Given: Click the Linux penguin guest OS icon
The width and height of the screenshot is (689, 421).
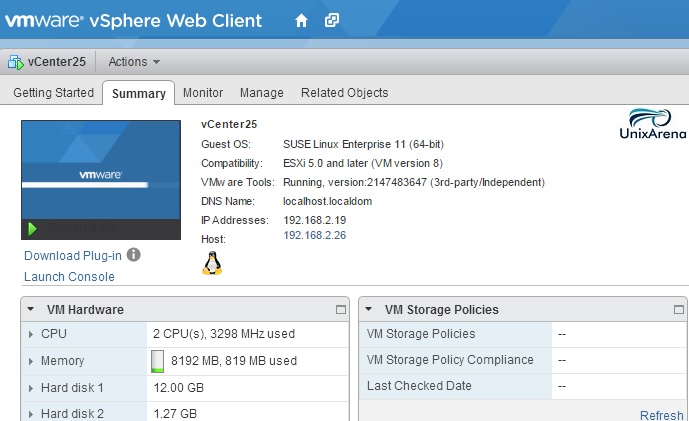Looking at the screenshot, I should (x=212, y=263).
